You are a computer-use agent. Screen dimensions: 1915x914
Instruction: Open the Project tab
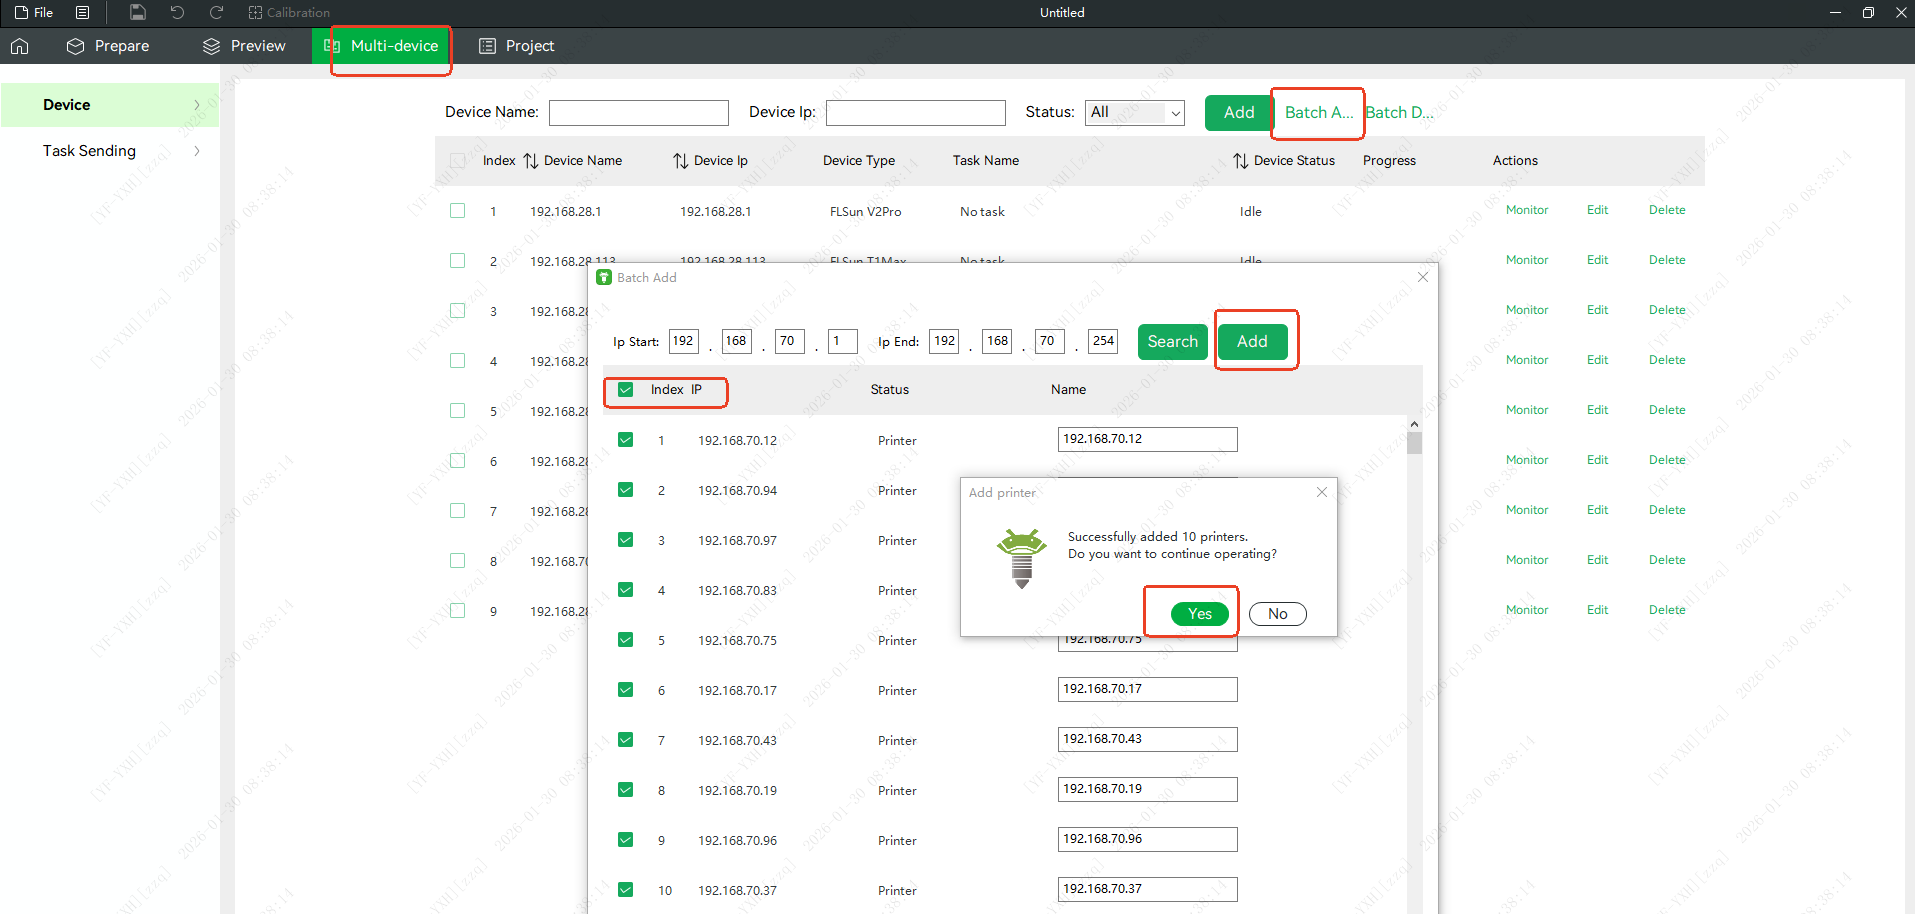point(516,46)
